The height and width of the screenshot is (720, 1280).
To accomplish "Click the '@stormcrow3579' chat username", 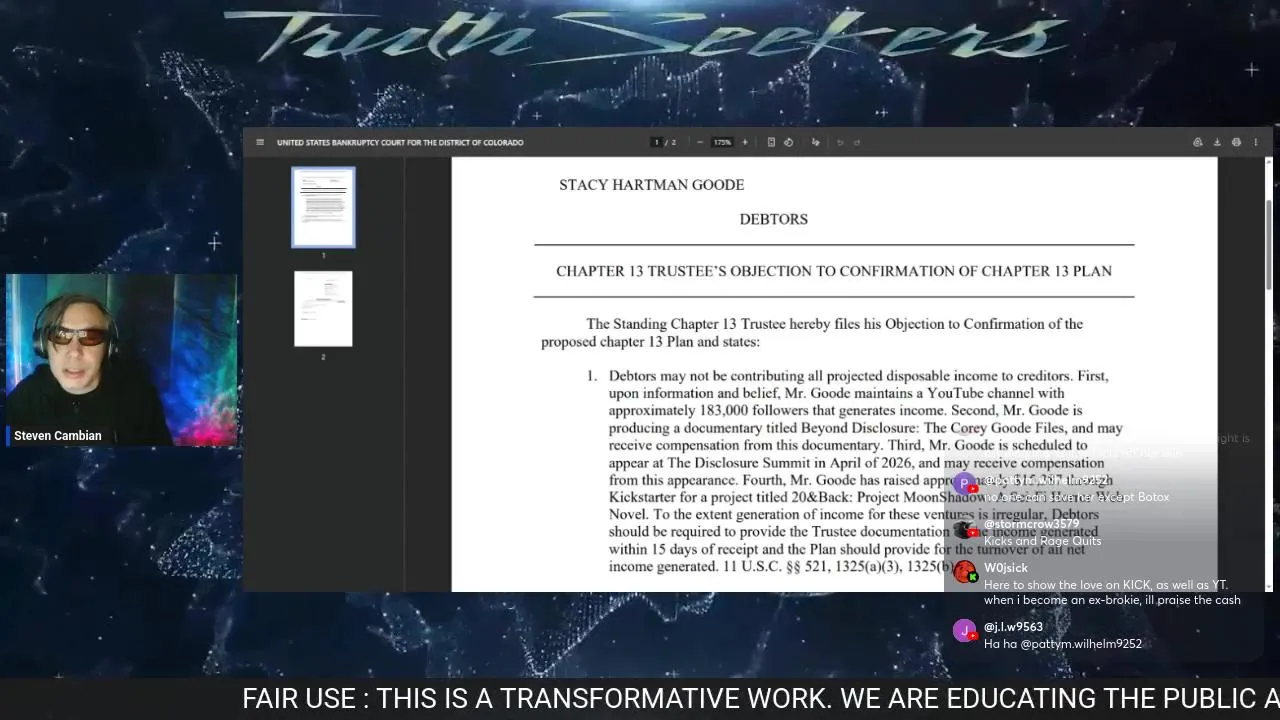I will (x=1031, y=524).
